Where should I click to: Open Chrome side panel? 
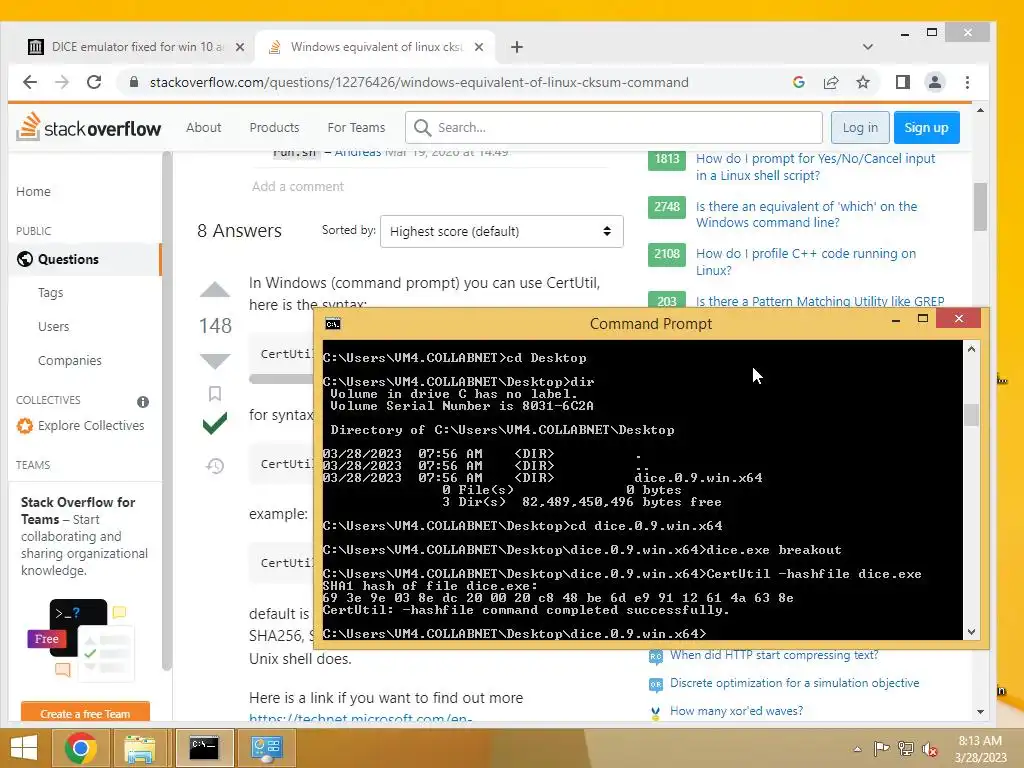point(903,82)
